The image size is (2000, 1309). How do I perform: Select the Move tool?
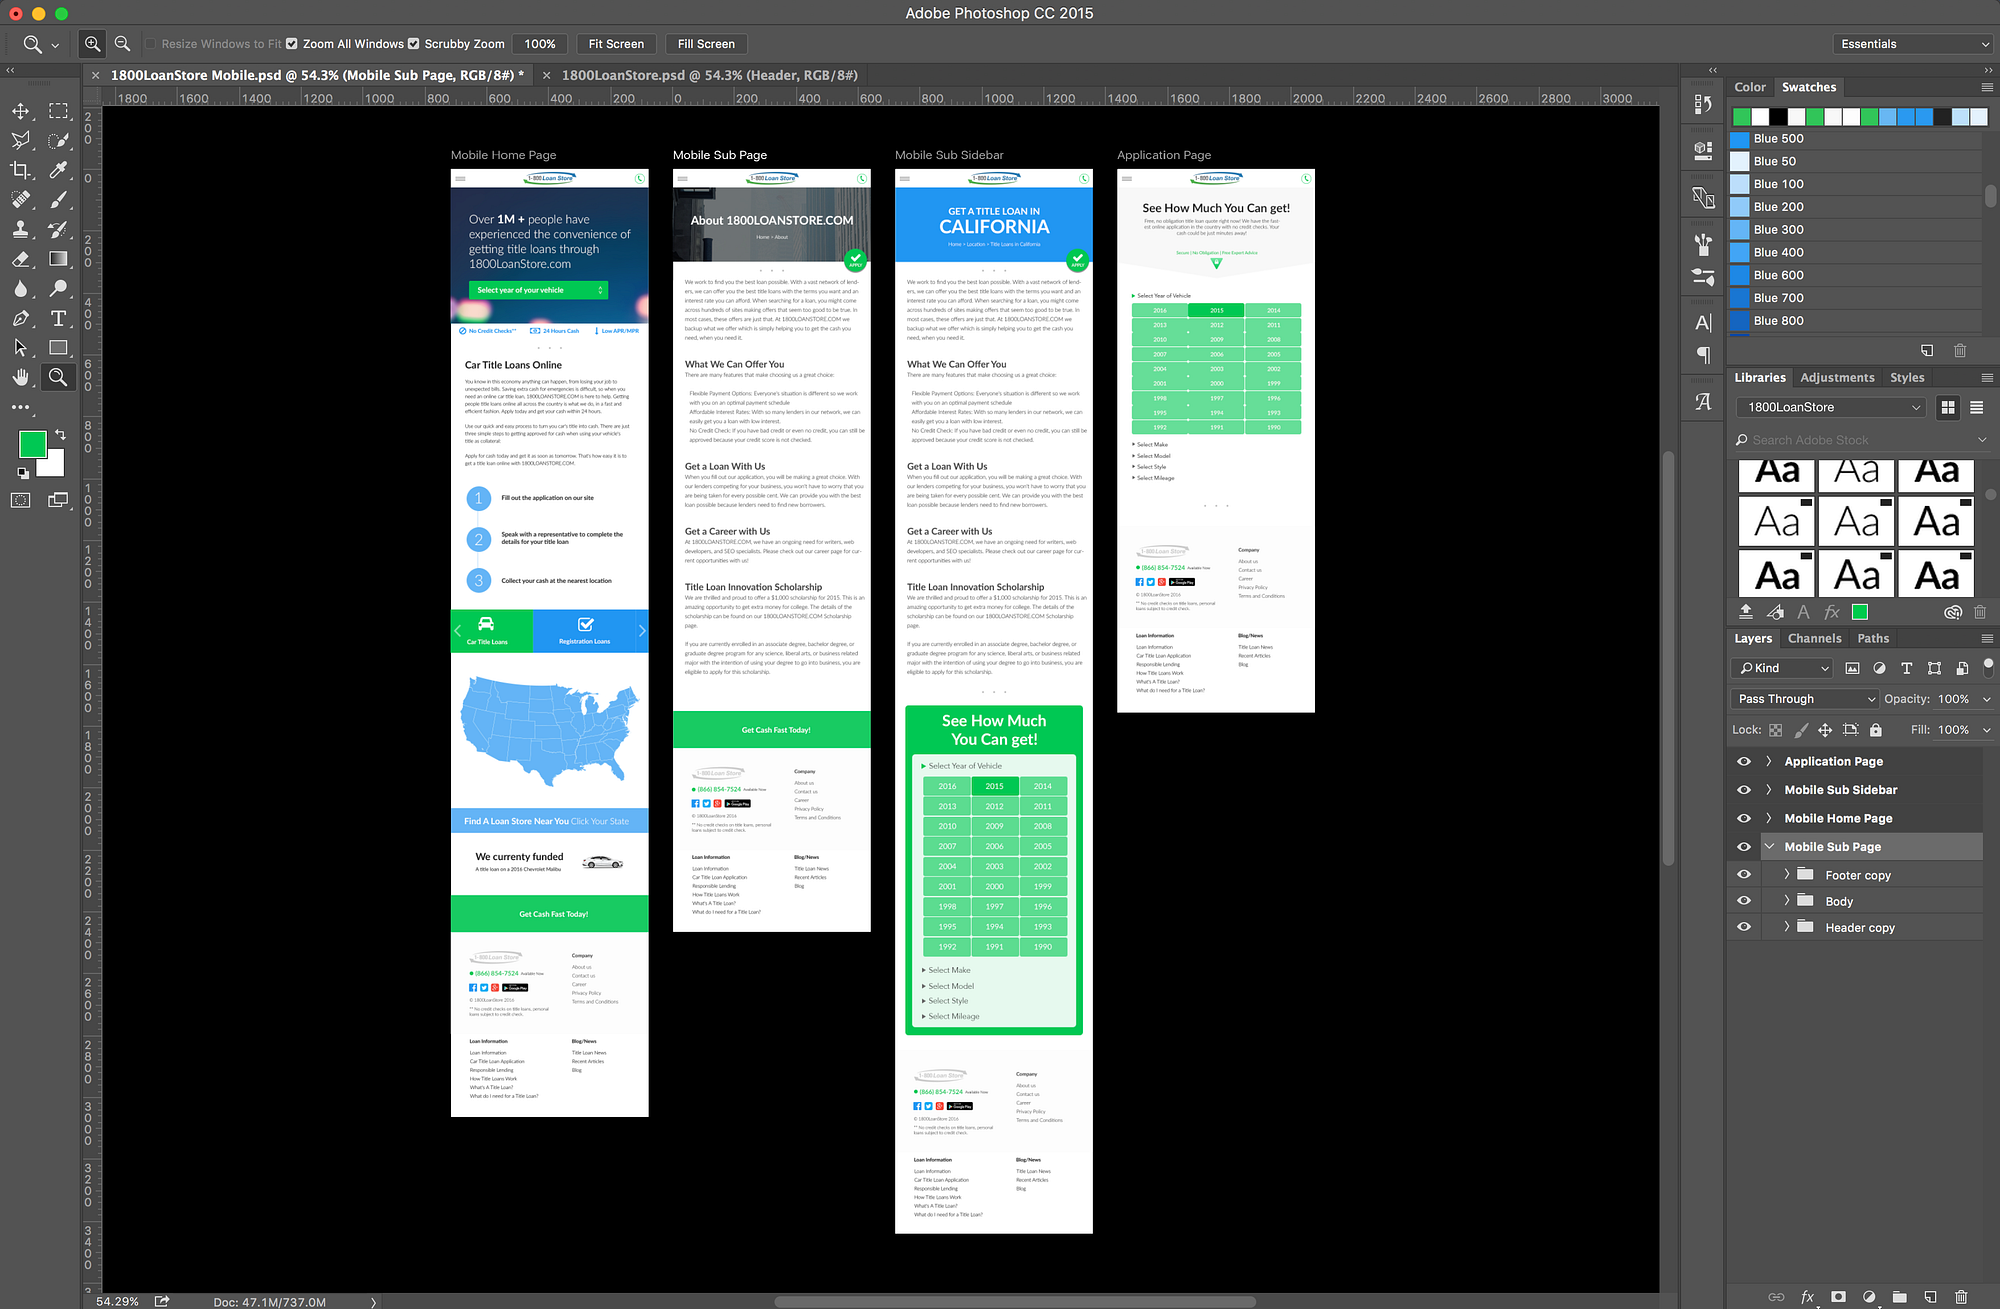[x=20, y=111]
